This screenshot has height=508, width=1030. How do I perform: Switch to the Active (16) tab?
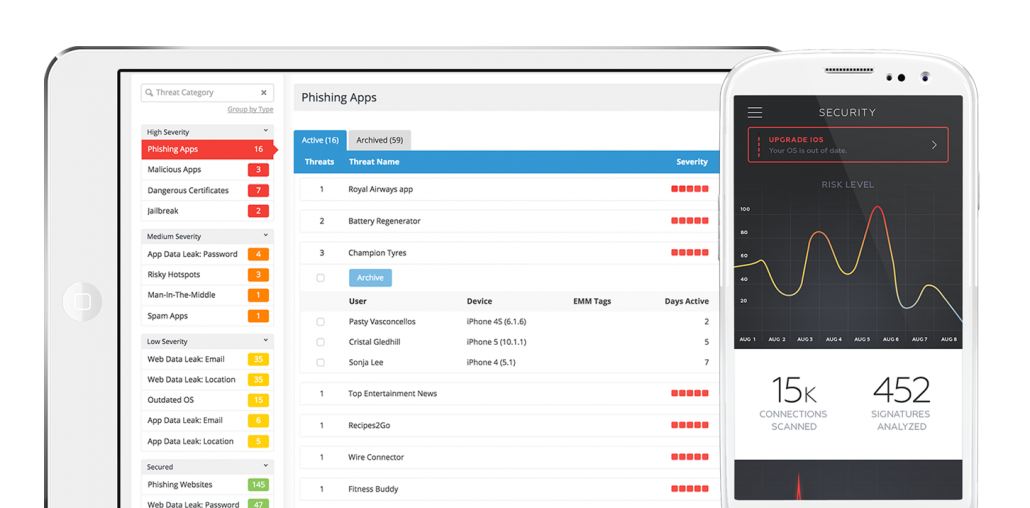coord(320,140)
